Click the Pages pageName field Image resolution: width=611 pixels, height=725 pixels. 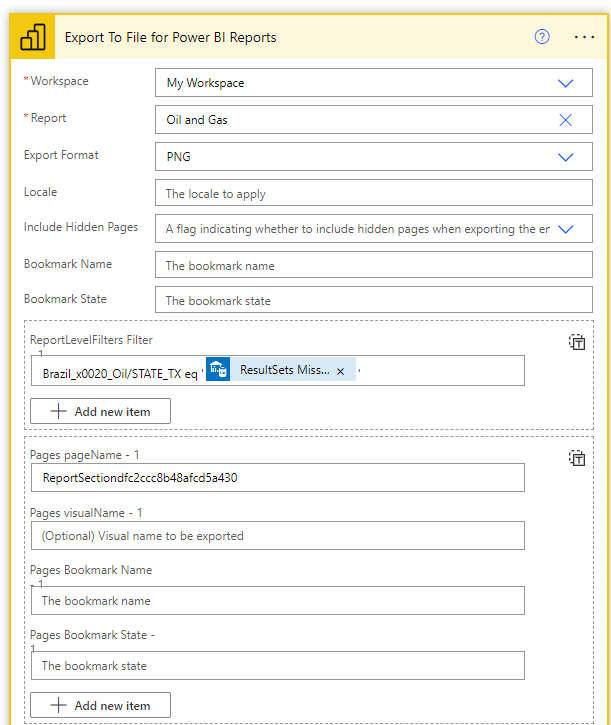coord(278,478)
